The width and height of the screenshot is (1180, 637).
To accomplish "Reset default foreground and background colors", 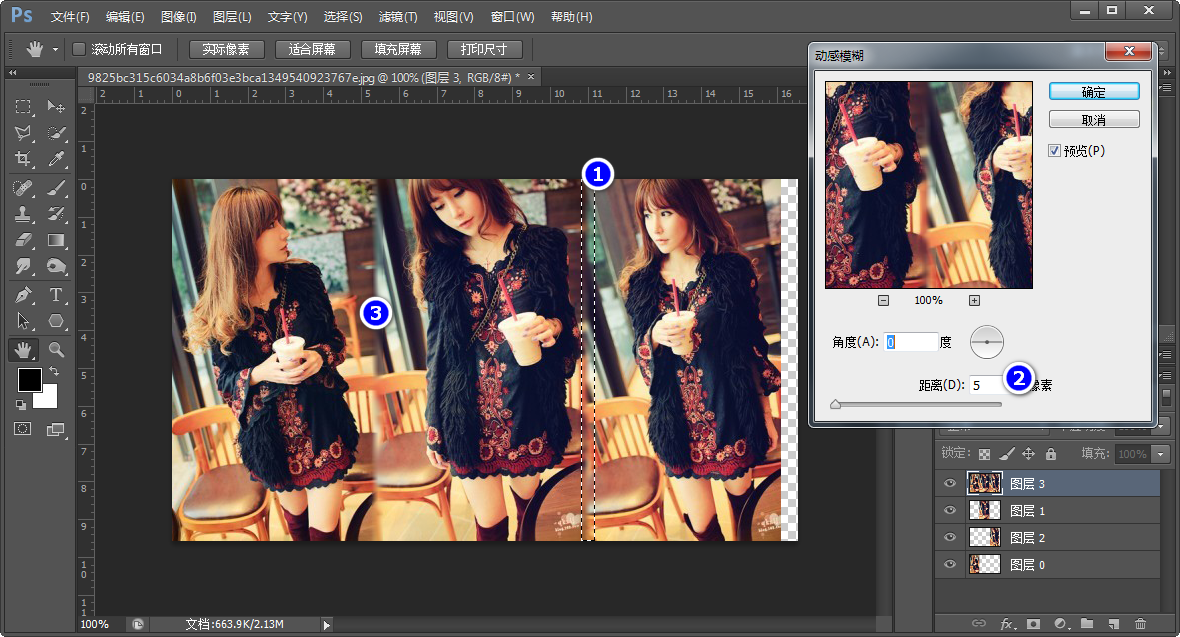I will (x=21, y=405).
